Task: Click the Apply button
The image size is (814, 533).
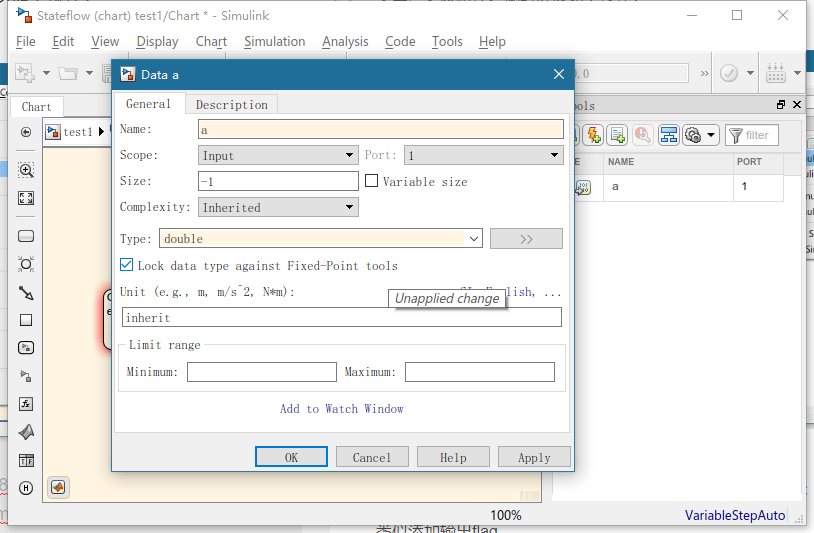Action: [x=534, y=457]
